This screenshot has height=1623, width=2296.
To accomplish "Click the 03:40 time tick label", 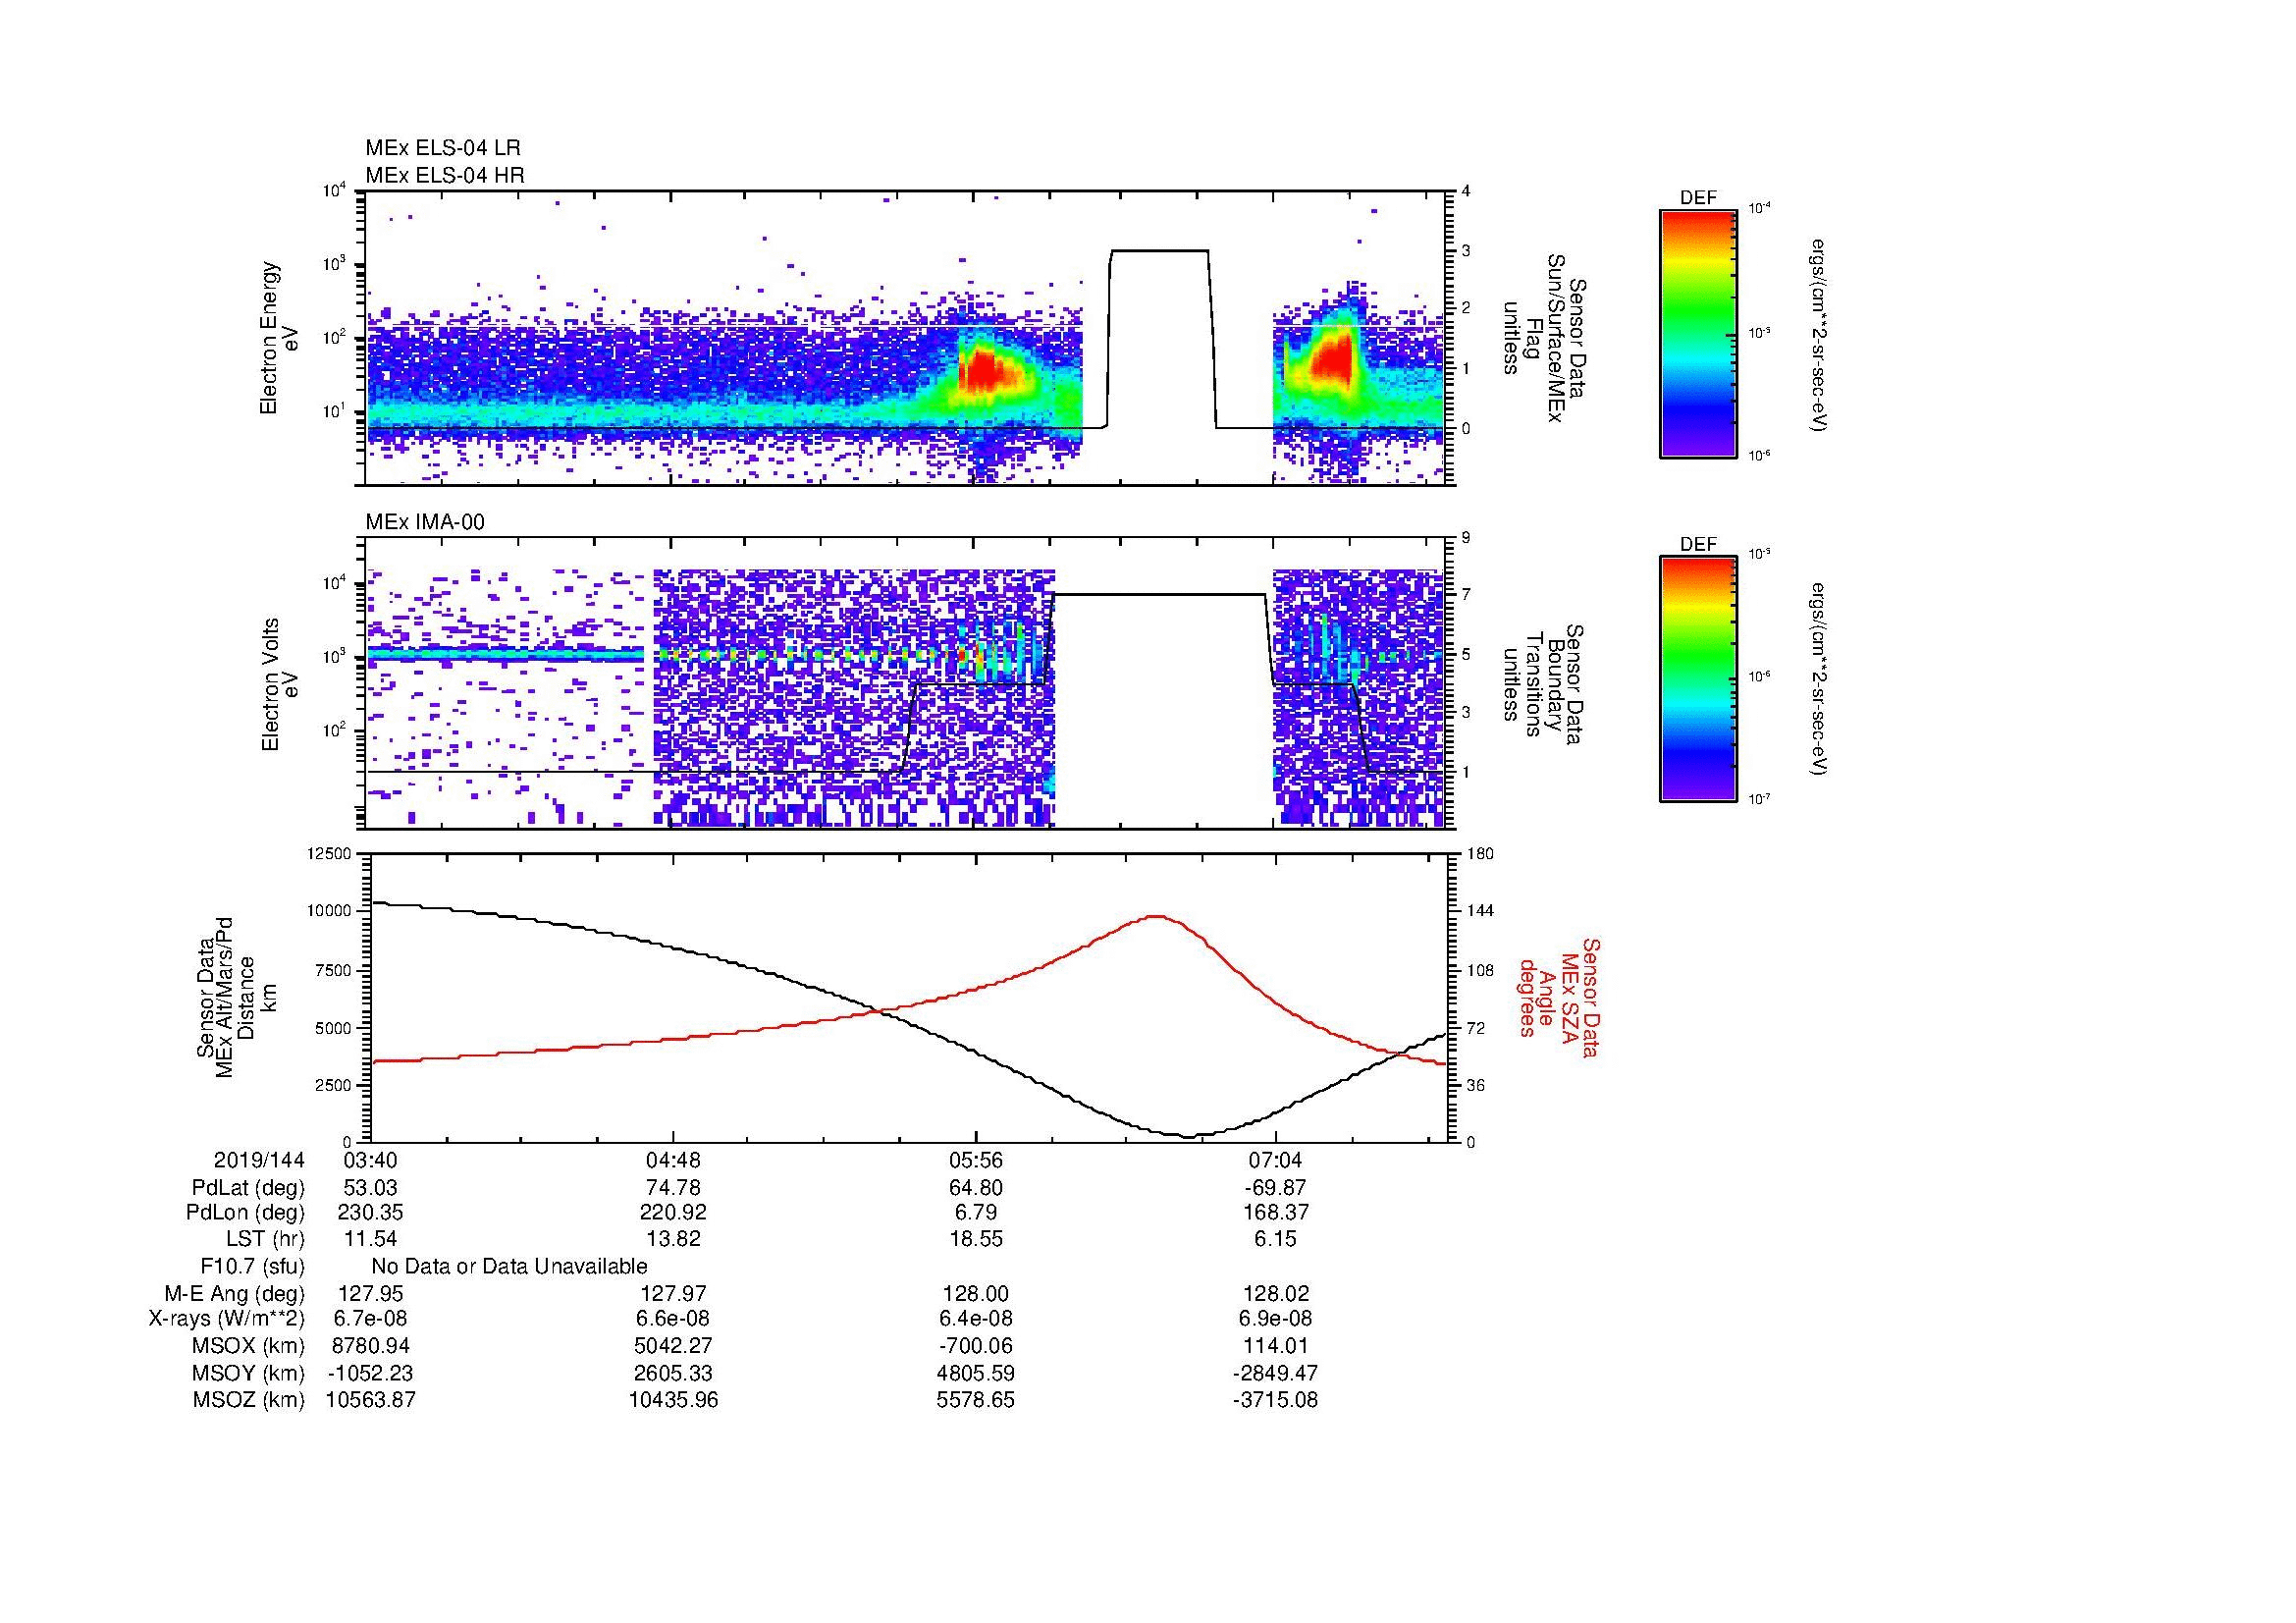I will [371, 1160].
